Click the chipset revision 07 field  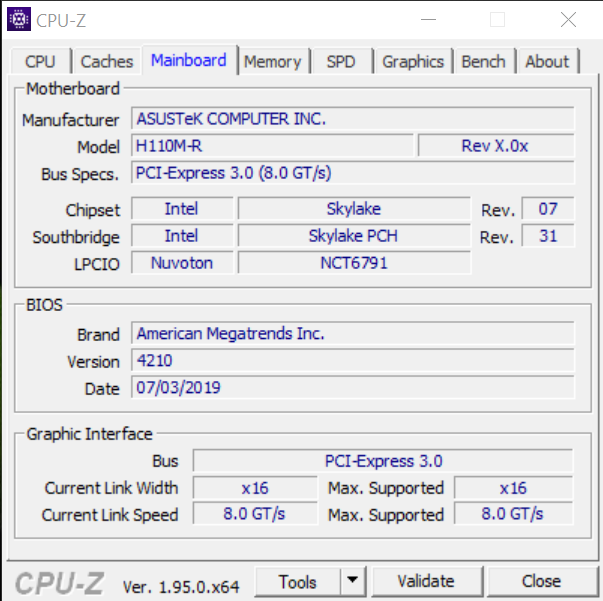point(548,209)
